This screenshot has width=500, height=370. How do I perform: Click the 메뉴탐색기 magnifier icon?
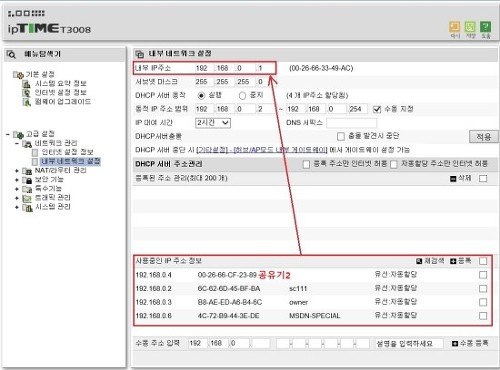click(x=11, y=54)
